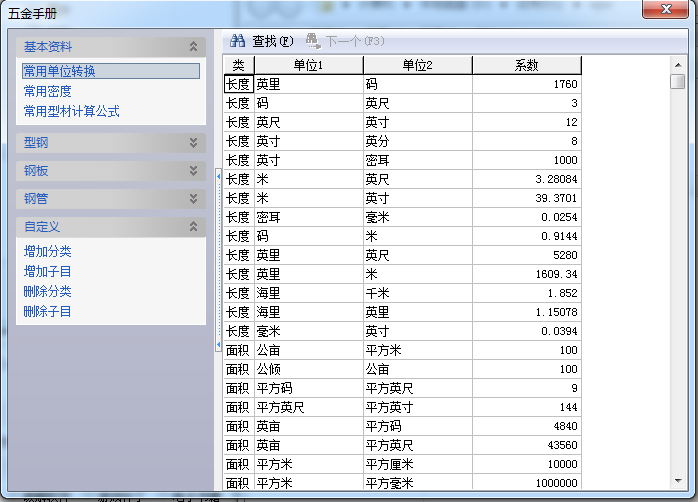Select coefficient cell 3.28084
The image size is (698, 502).
point(527,179)
